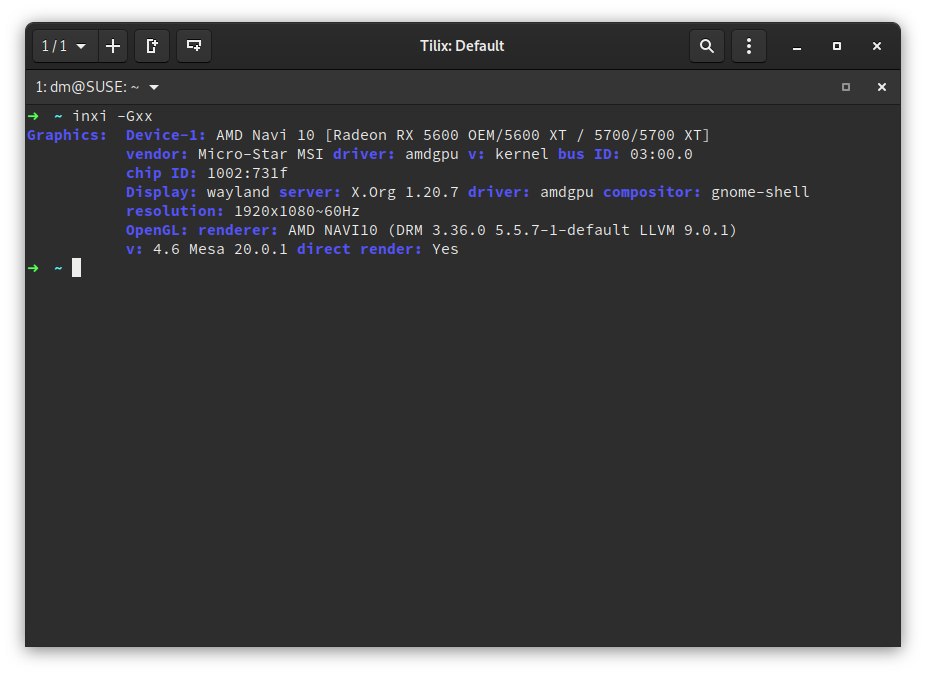Add terminal right split icon
Screen dimensions: 926x675
[152, 46]
